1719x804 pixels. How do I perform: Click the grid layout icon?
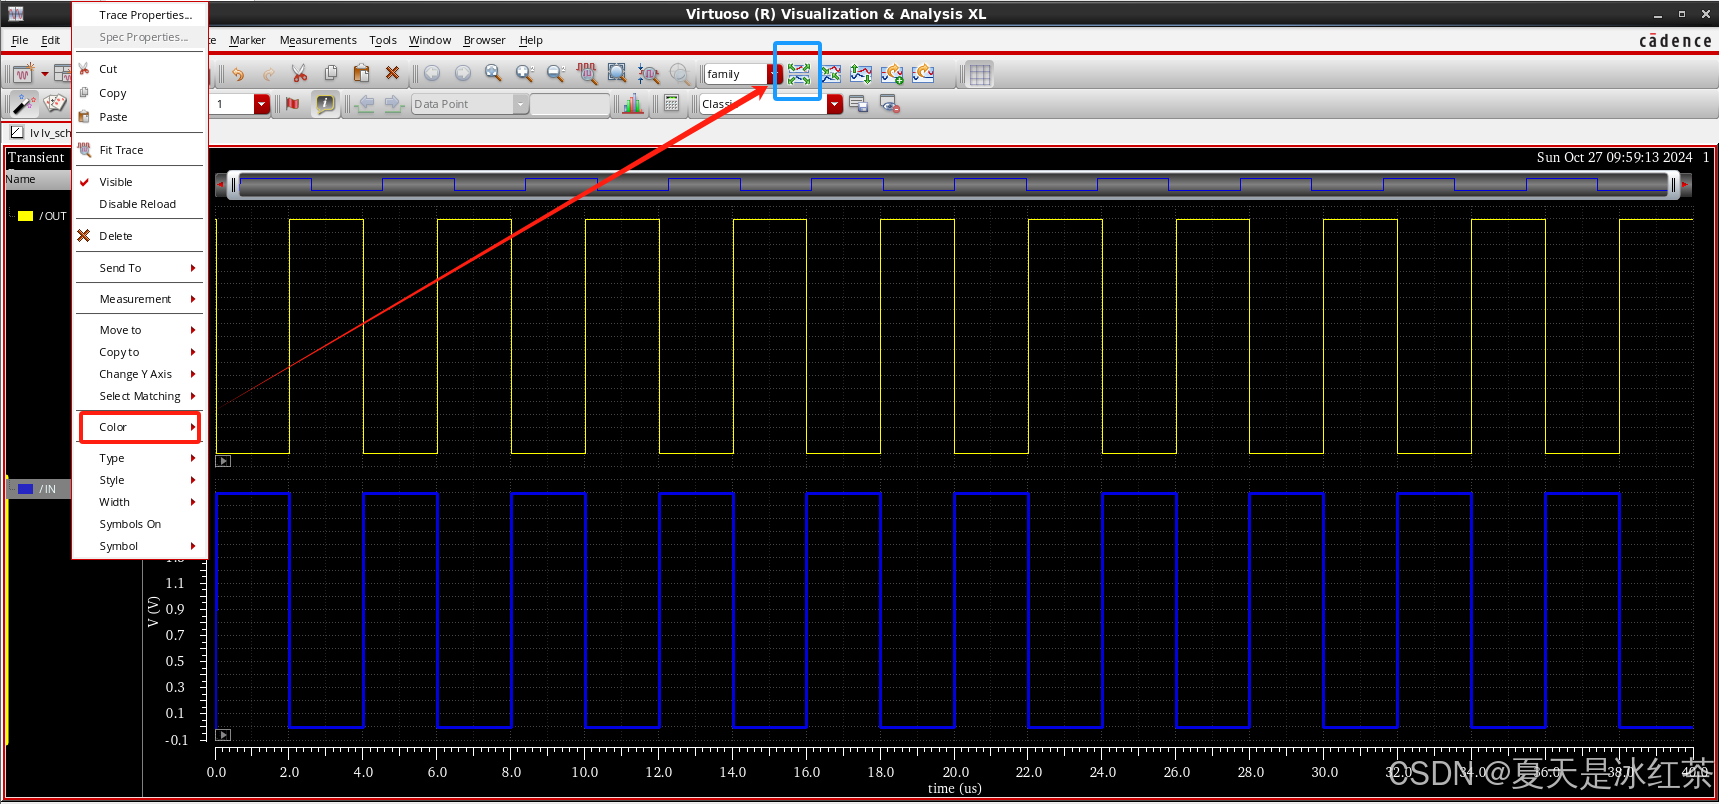(980, 74)
